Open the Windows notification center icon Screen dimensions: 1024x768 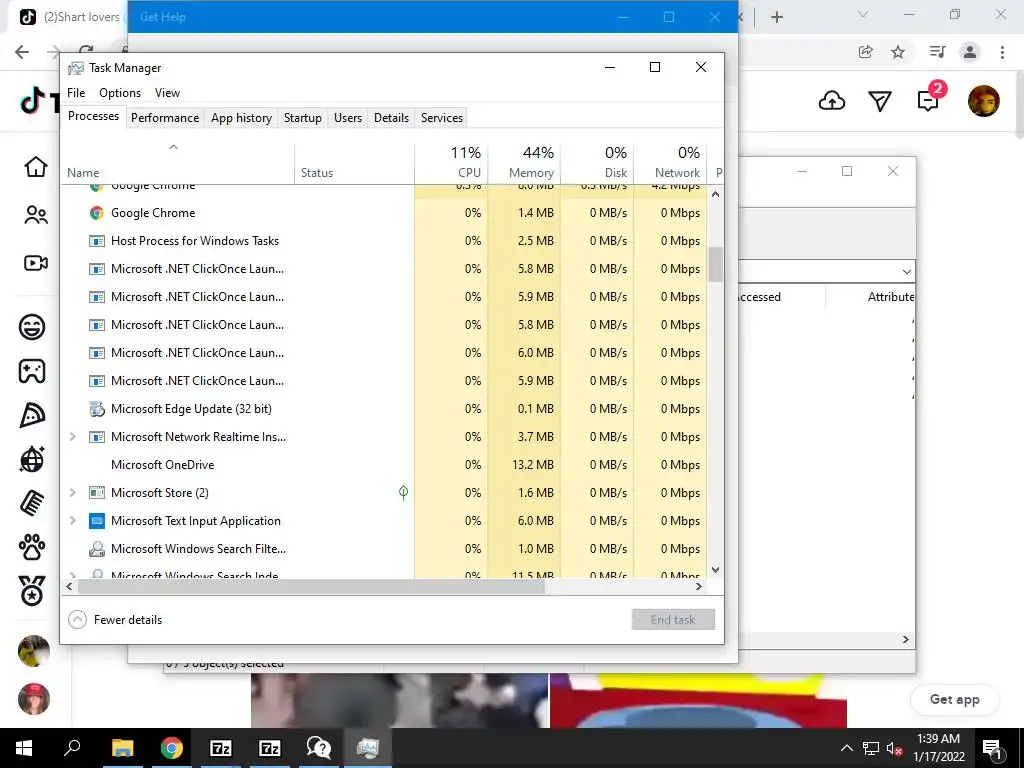993,748
